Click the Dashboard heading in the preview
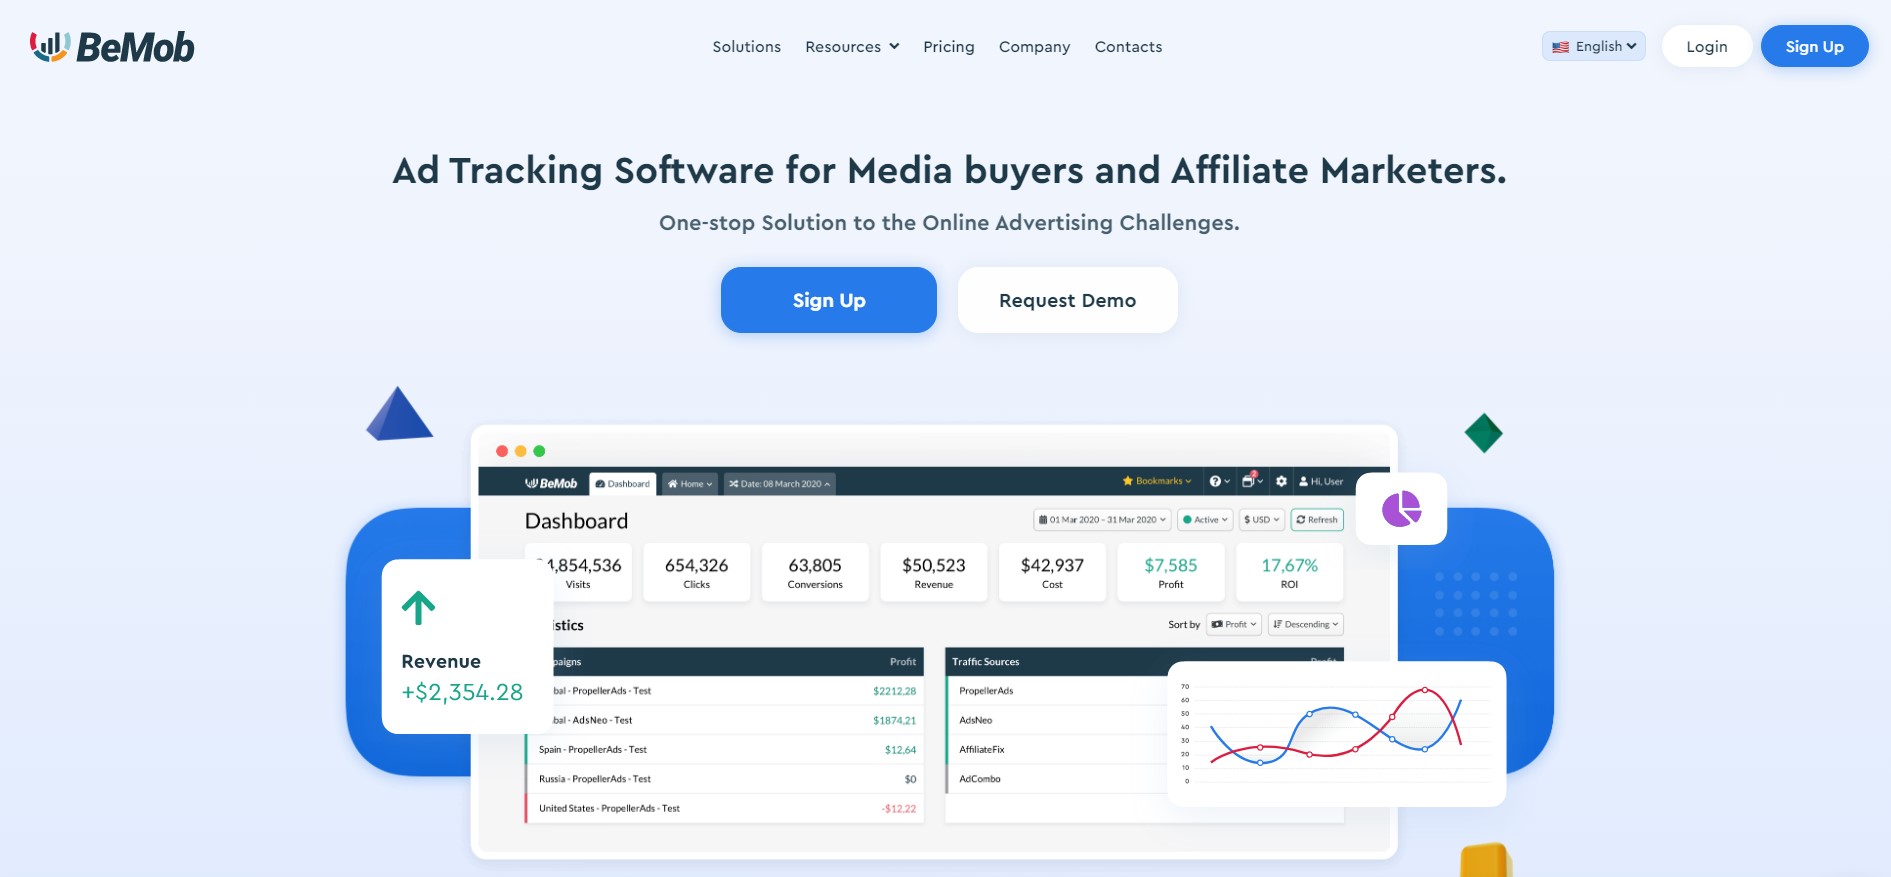Image resolution: width=1891 pixels, height=877 pixels. (576, 521)
